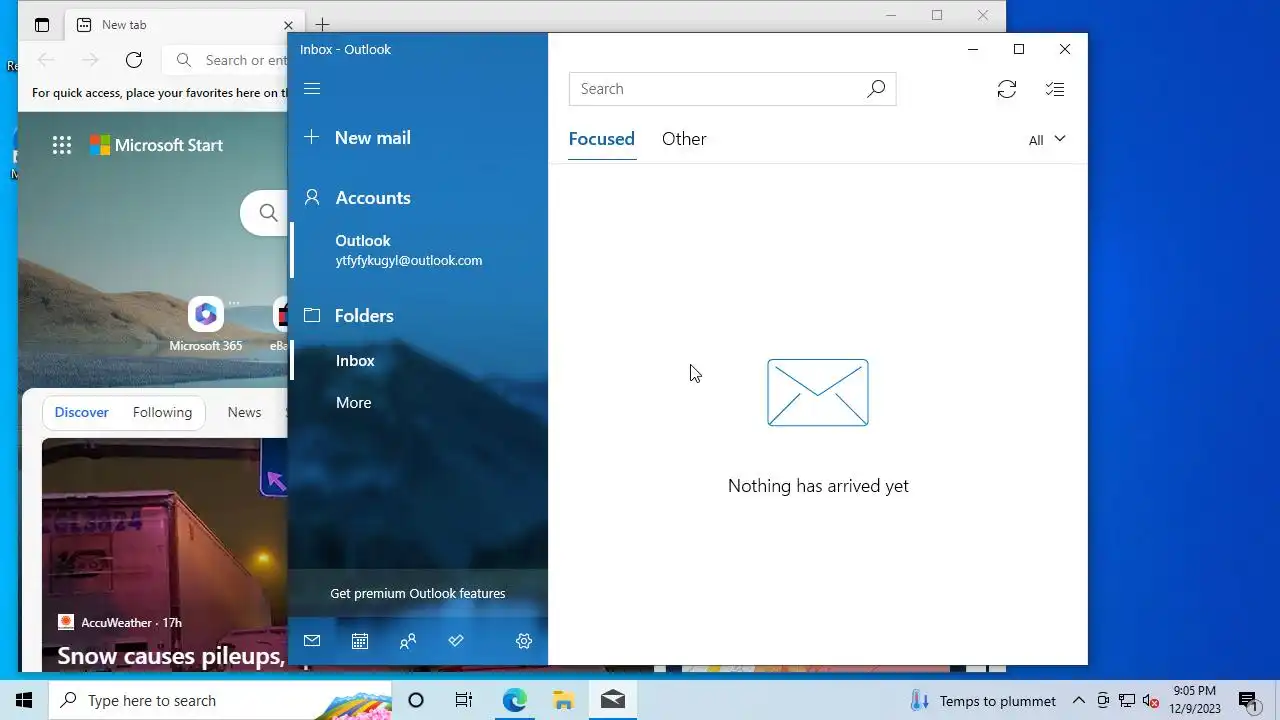The image size is (1280, 720).
Task: Open new tab in Edge
Action: click(x=322, y=25)
